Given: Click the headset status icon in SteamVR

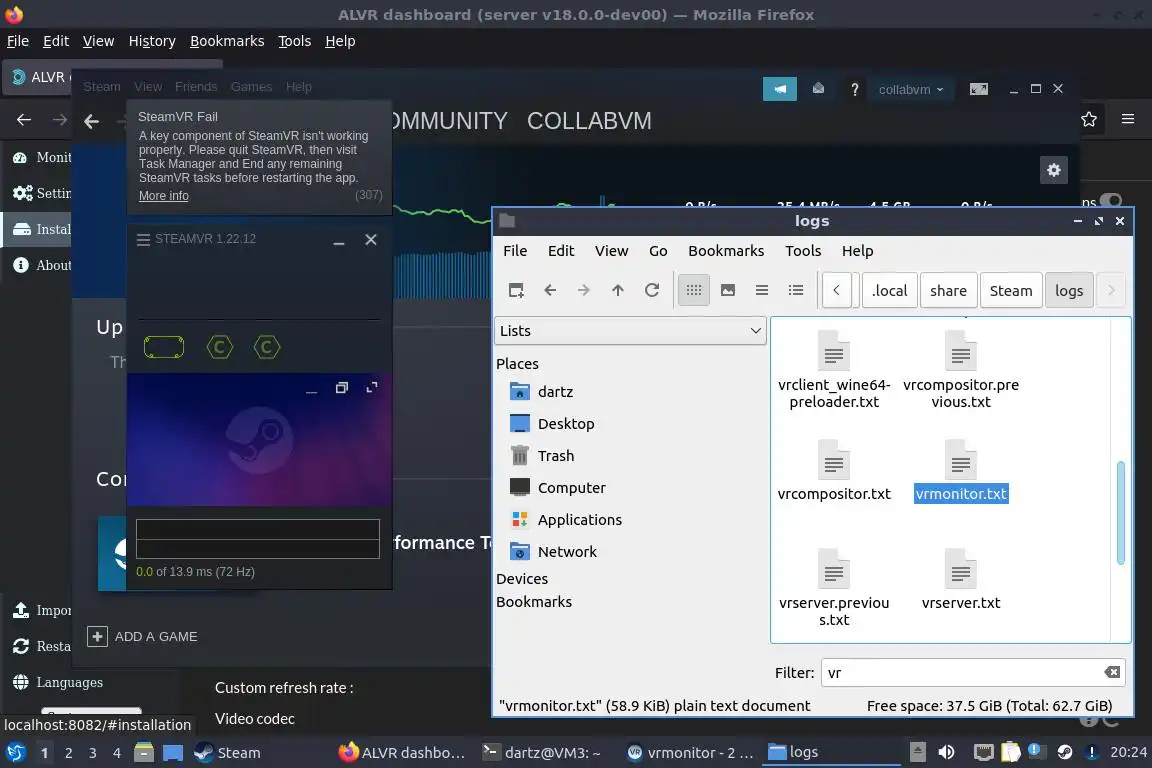Looking at the screenshot, I should click(x=164, y=347).
